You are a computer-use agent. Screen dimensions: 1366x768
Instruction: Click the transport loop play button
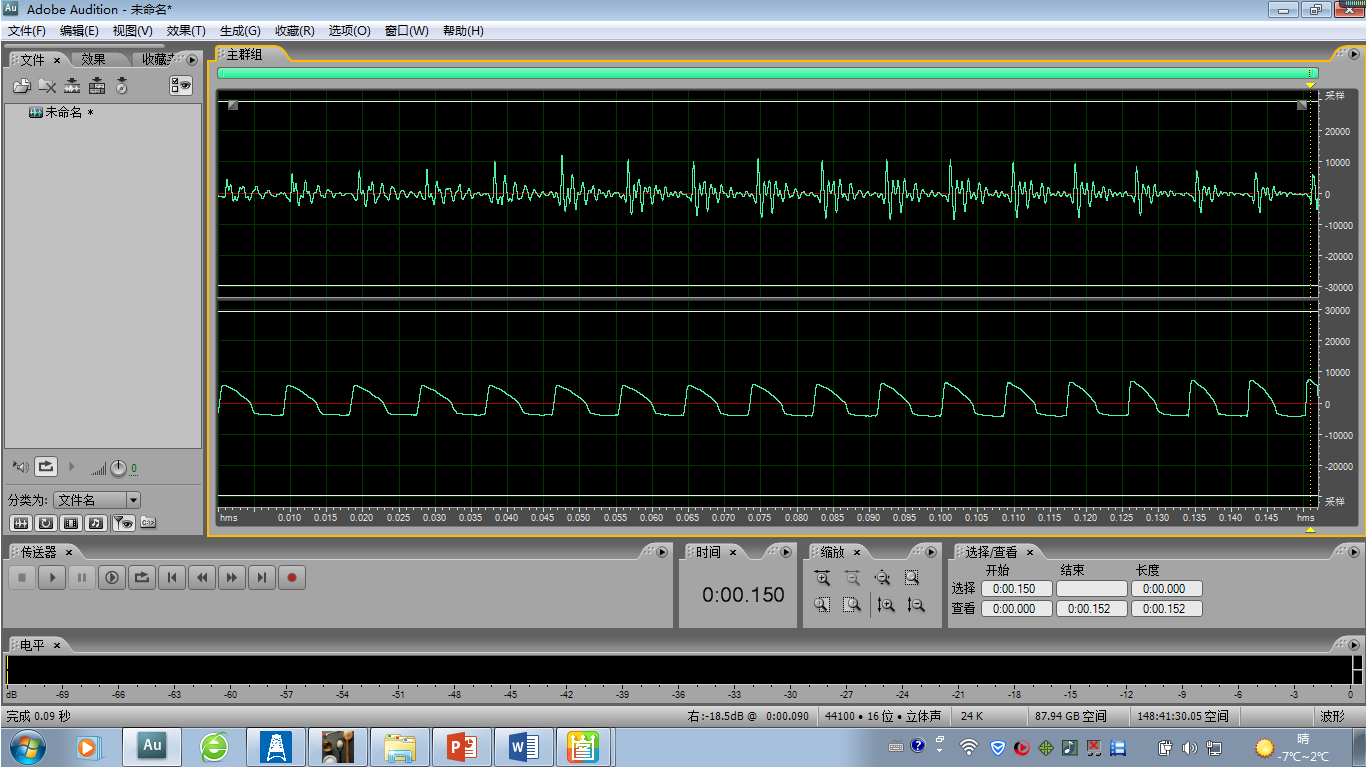pos(142,577)
